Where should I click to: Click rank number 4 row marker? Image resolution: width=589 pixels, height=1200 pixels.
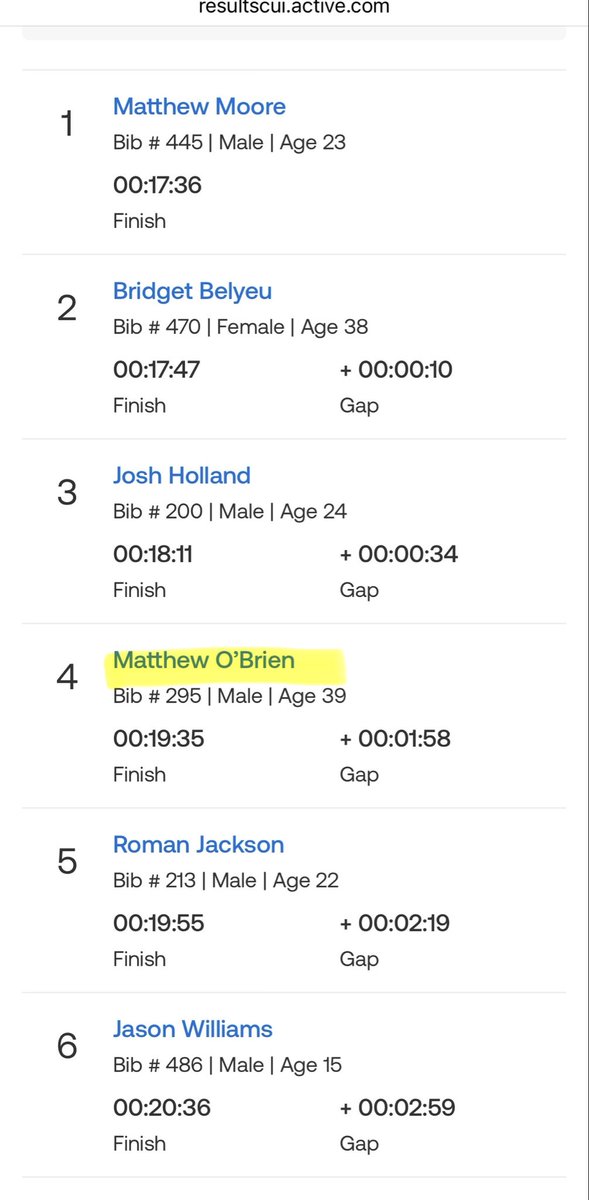pyautogui.click(x=67, y=678)
